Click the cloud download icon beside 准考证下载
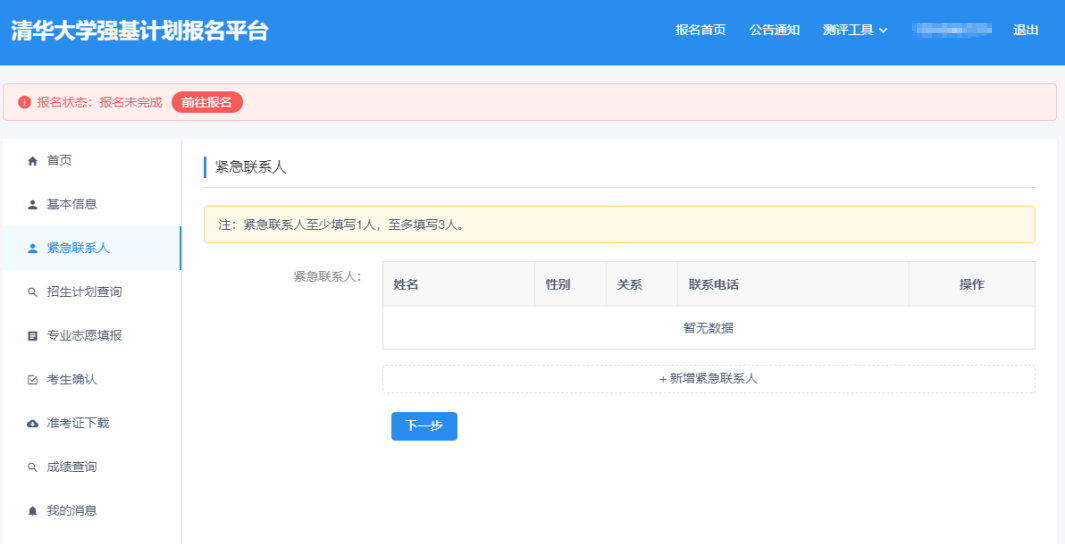The height and width of the screenshot is (544, 1065). click(x=32, y=424)
